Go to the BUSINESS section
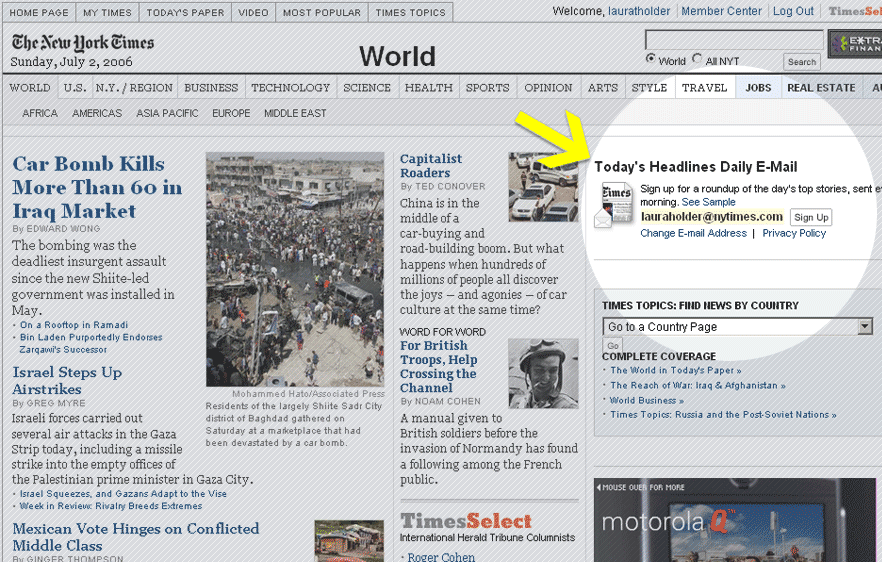This screenshot has height=562, width=882. (x=211, y=88)
